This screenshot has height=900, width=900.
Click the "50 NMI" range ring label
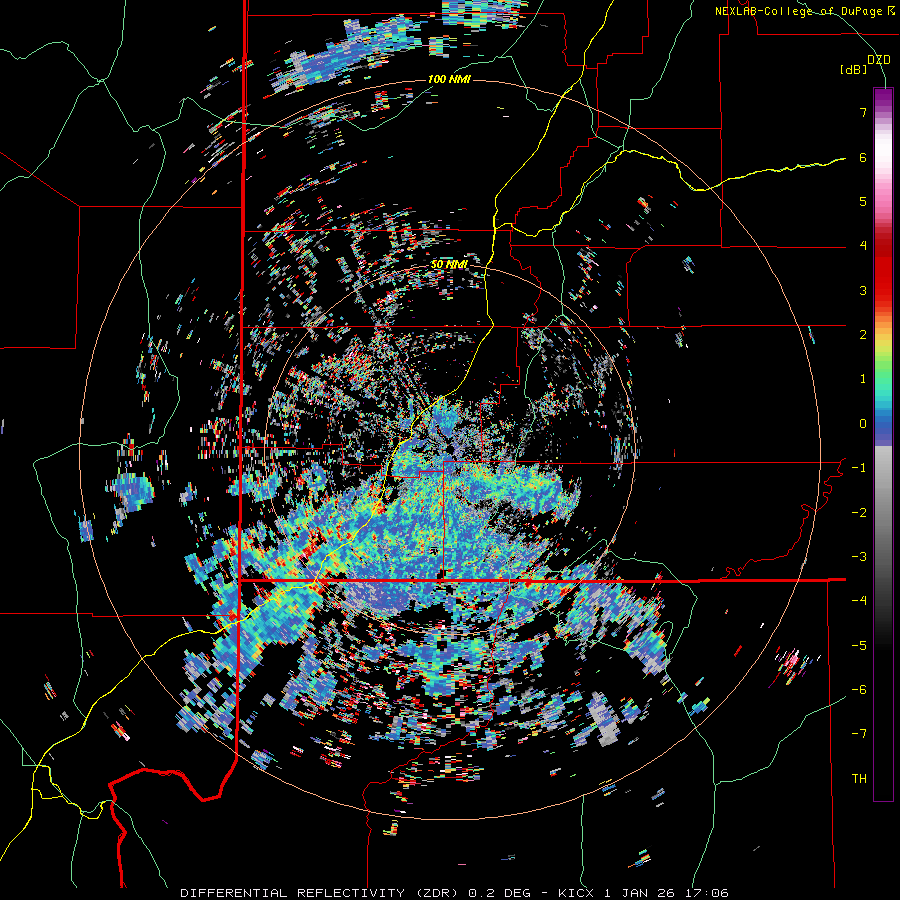click(x=449, y=265)
